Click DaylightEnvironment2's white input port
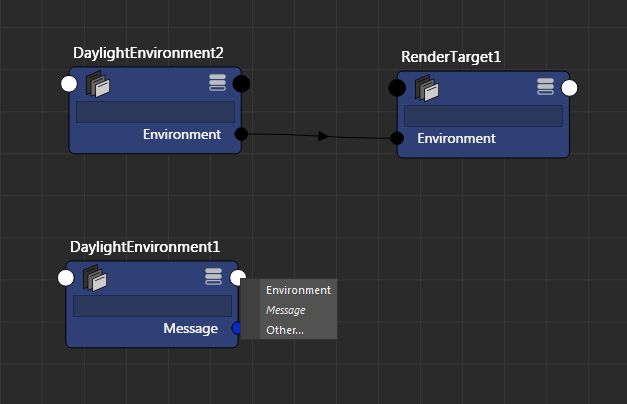The image size is (627, 404). (69, 83)
